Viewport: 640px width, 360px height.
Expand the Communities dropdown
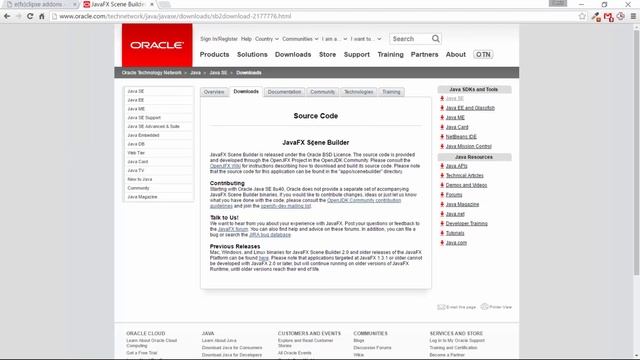300,39
